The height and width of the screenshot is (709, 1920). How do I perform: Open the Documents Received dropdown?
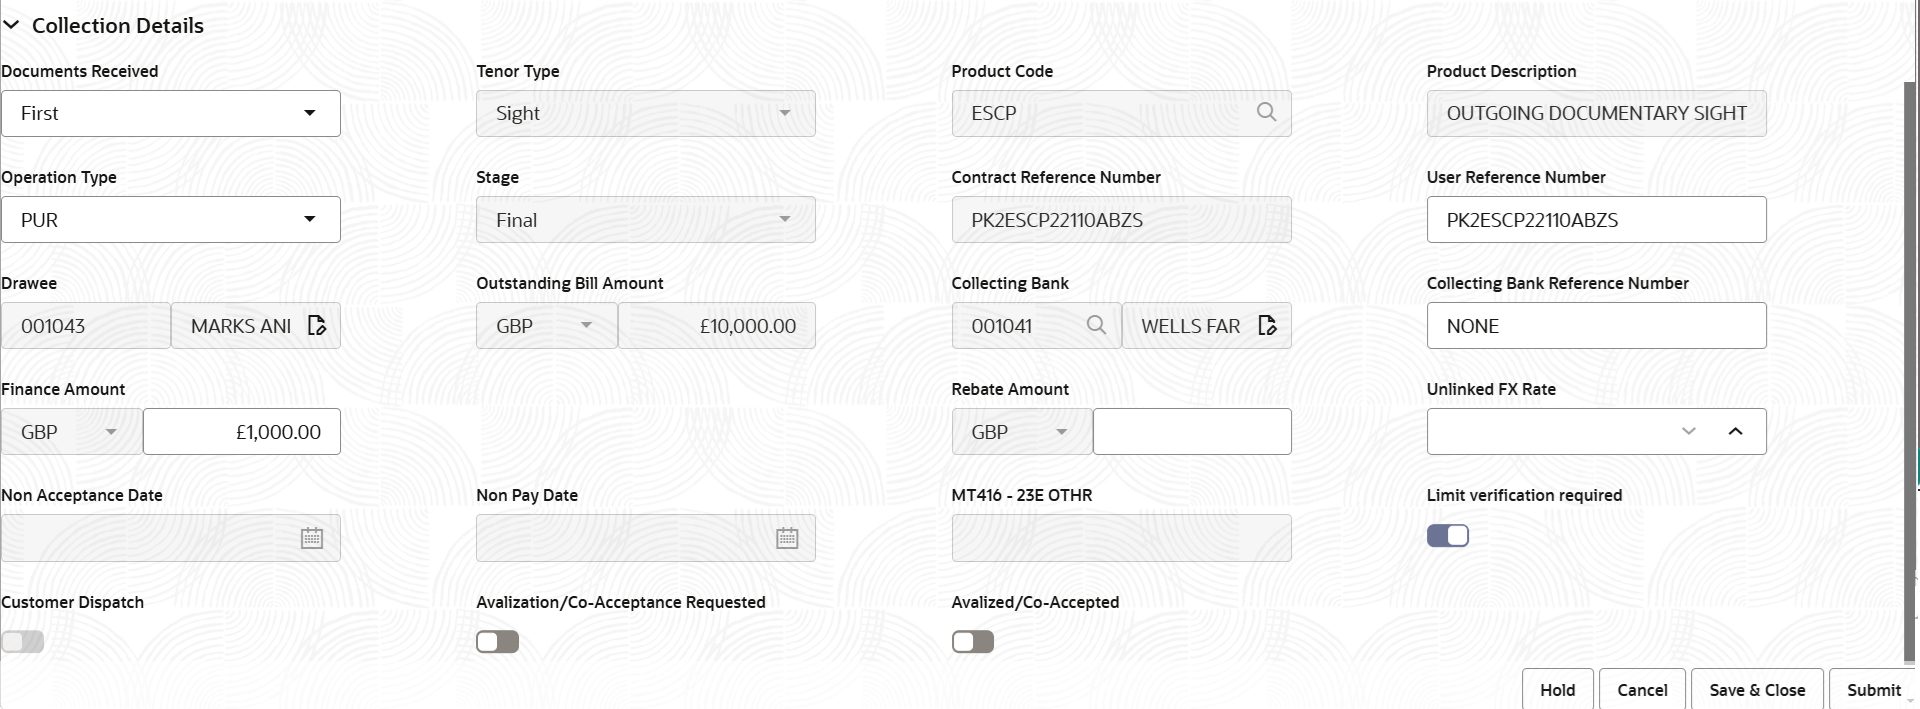pyautogui.click(x=310, y=113)
